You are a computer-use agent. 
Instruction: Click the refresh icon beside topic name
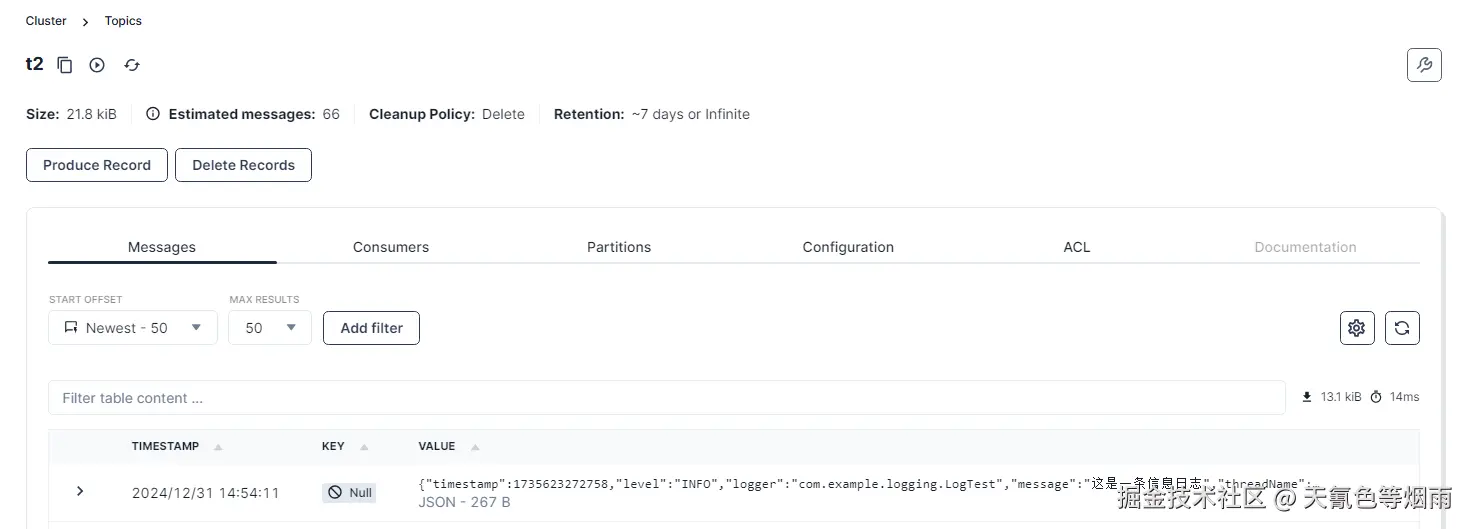[132, 65]
